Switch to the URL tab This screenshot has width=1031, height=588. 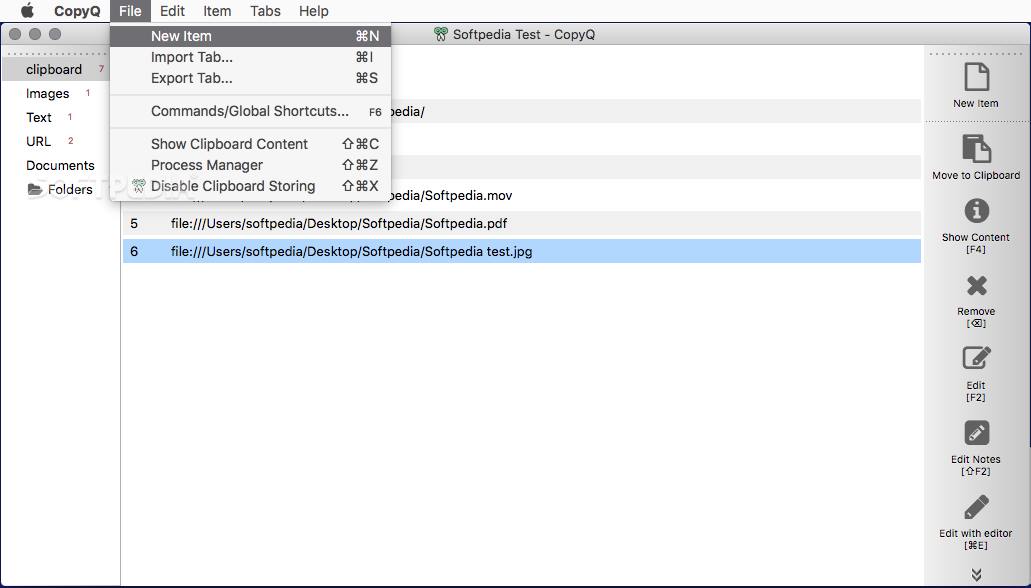[x=38, y=141]
